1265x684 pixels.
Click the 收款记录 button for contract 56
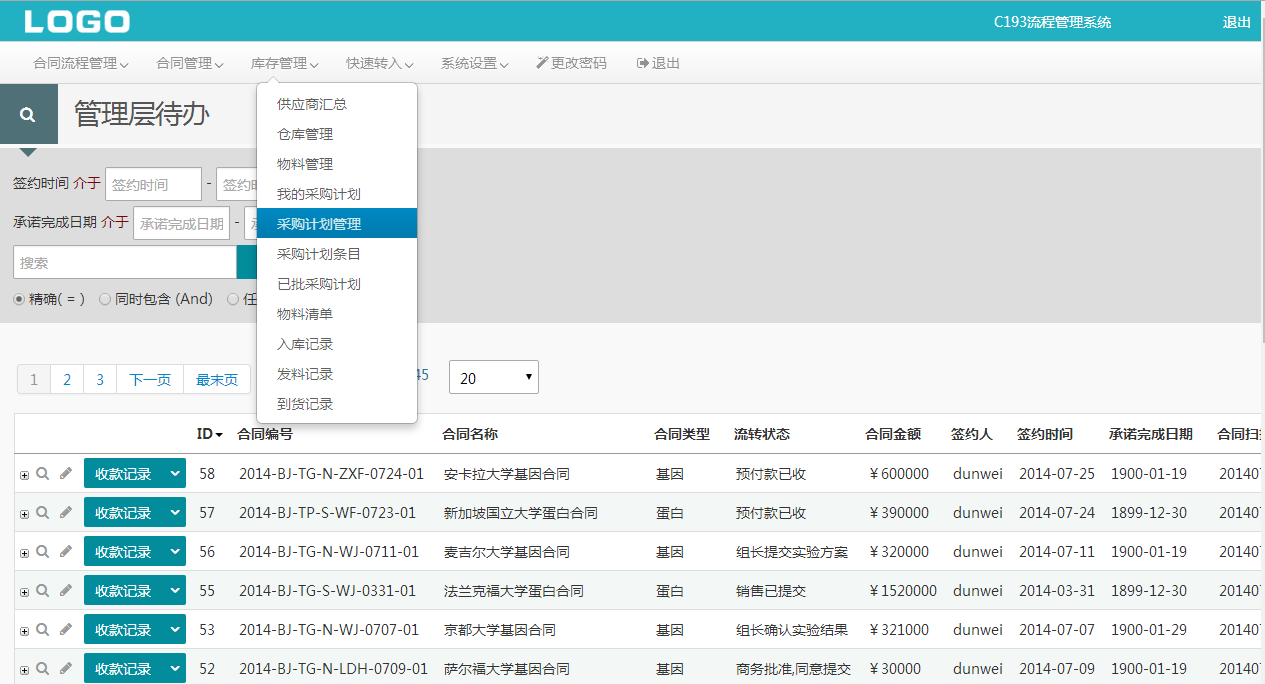pyautogui.click(x=123, y=552)
